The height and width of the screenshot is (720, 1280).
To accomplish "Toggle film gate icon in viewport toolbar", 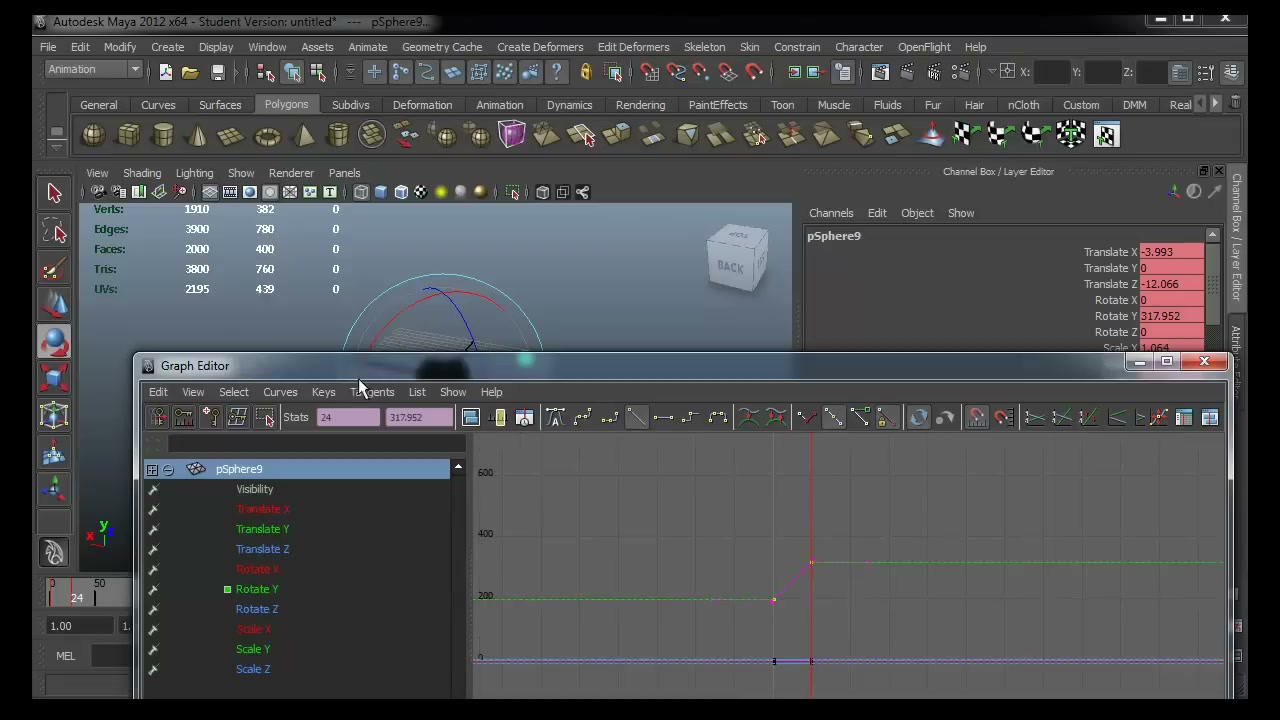I will pos(230,192).
